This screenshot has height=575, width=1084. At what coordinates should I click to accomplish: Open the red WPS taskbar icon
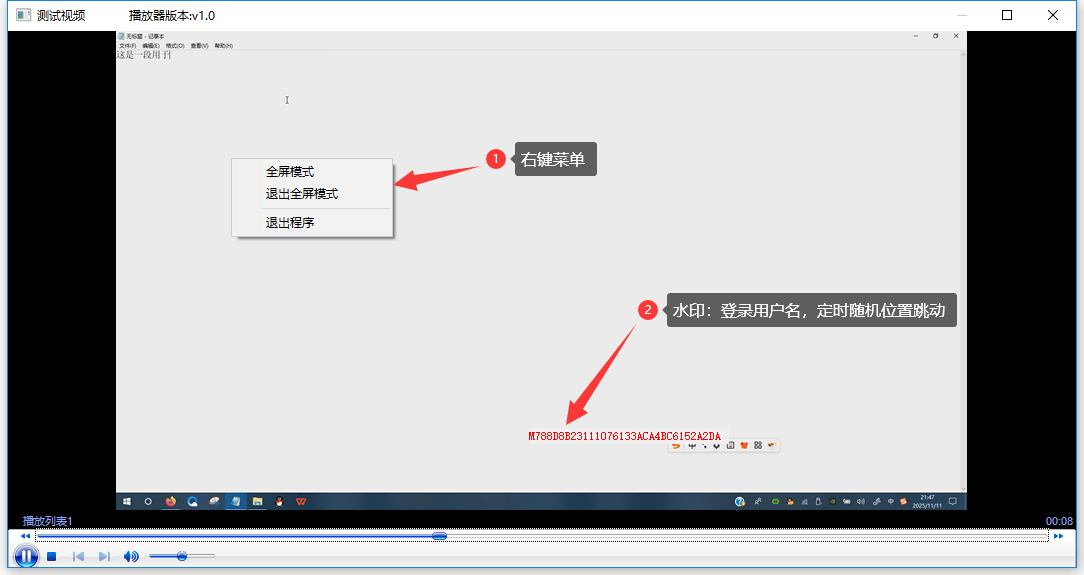coord(301,502)
